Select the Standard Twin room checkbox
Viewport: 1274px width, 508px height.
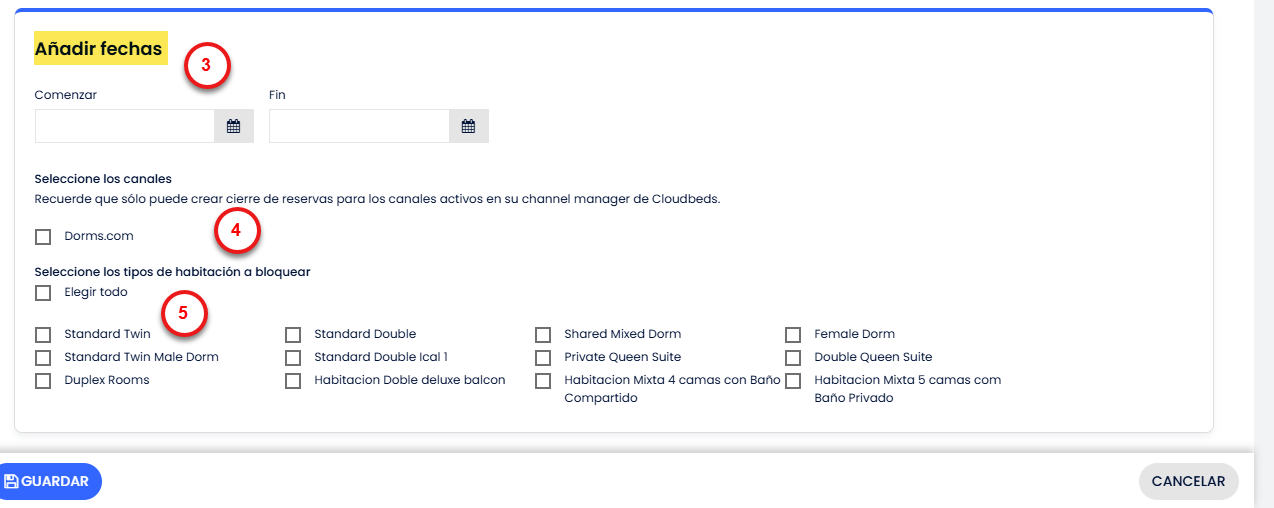(43, 335)
